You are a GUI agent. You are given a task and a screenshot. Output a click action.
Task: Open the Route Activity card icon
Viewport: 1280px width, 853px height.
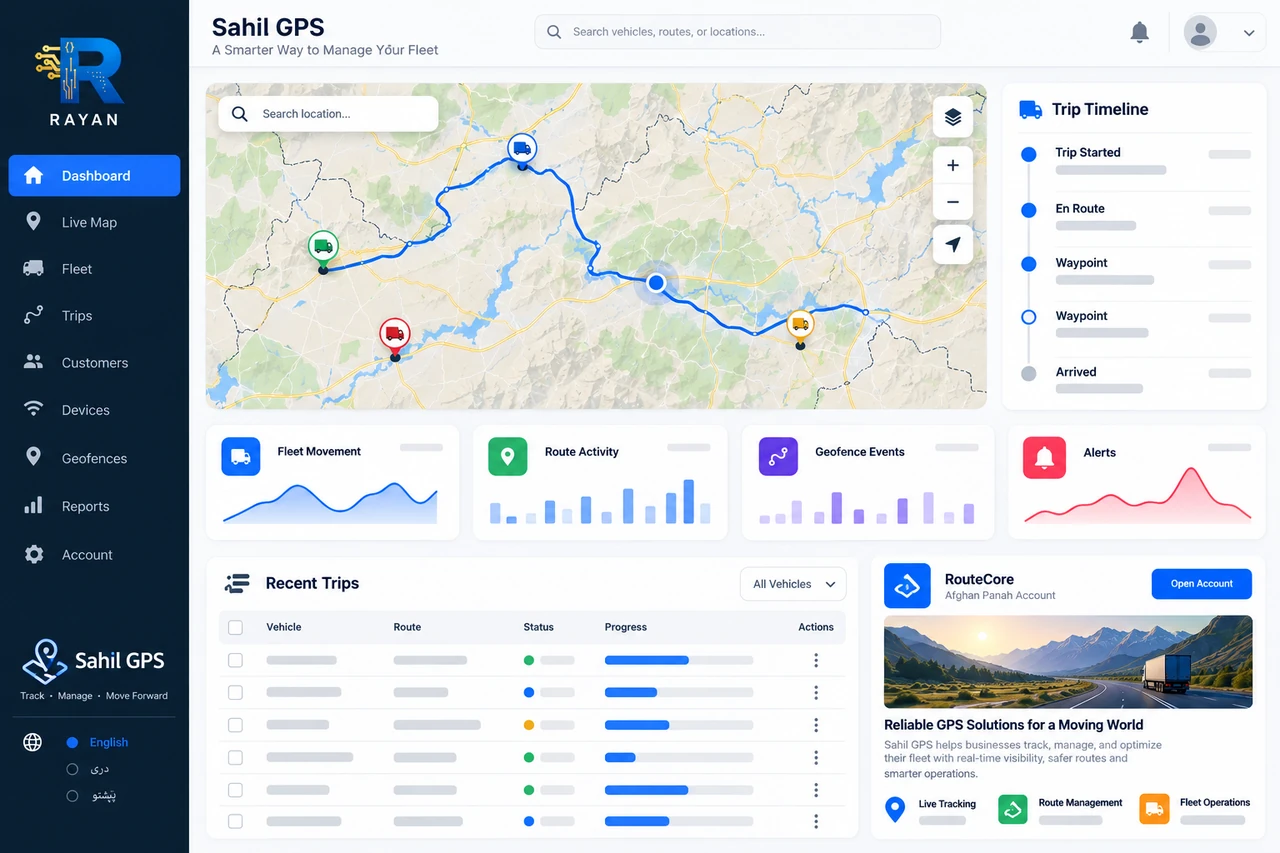pyautogui.click(x=507, y=456)
